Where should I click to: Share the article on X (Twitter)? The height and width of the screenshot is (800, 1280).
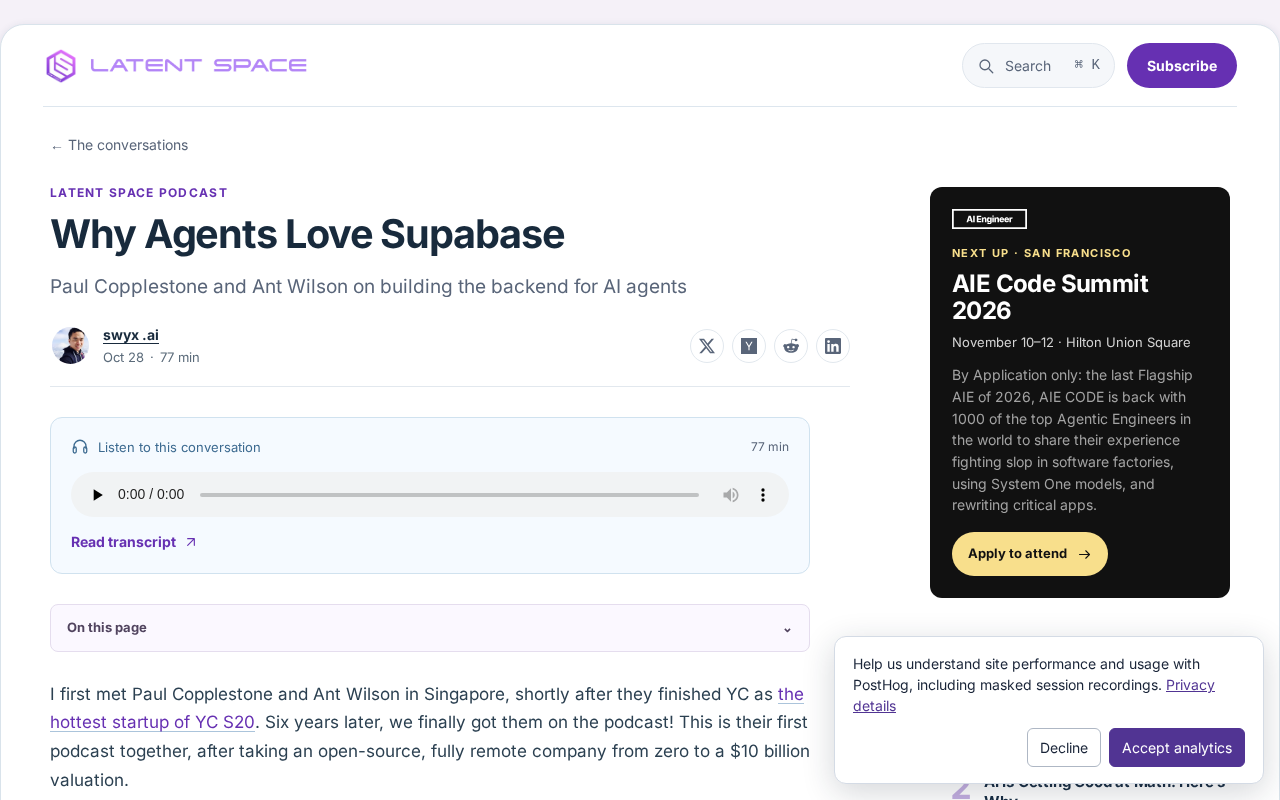click(x=707, y=346)
